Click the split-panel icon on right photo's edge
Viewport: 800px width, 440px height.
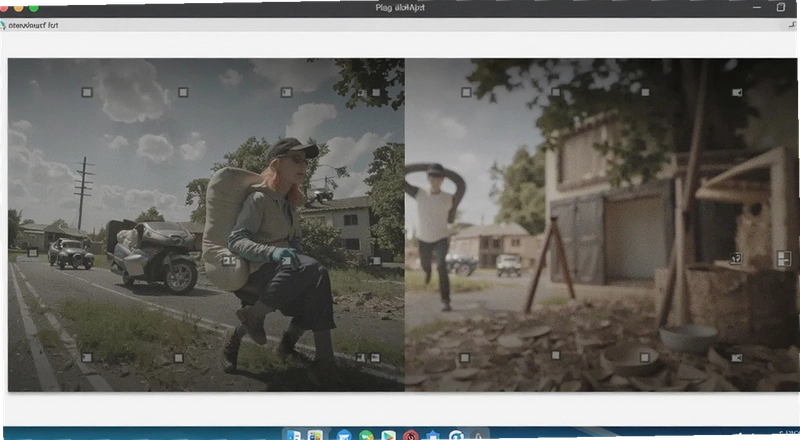(784, 258)
